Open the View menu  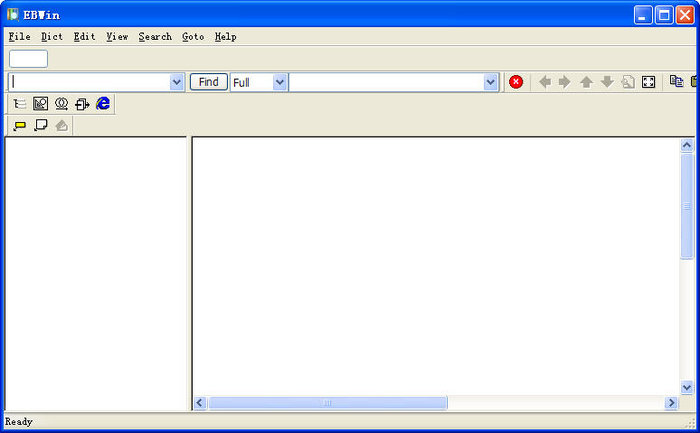(x=117, y=37)
